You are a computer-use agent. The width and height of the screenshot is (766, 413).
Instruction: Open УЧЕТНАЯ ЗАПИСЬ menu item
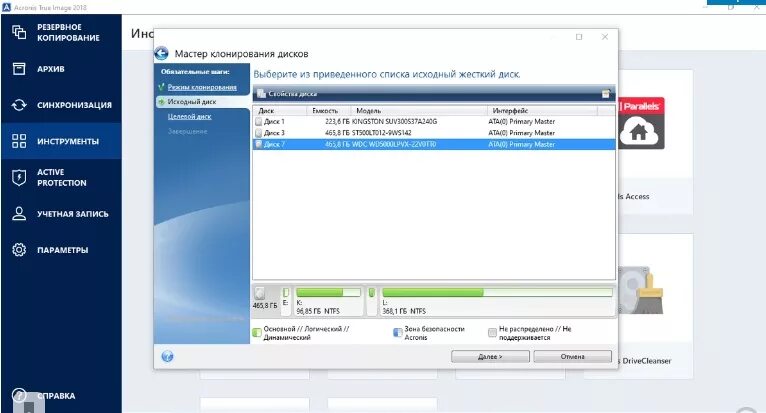pos(73,214)
